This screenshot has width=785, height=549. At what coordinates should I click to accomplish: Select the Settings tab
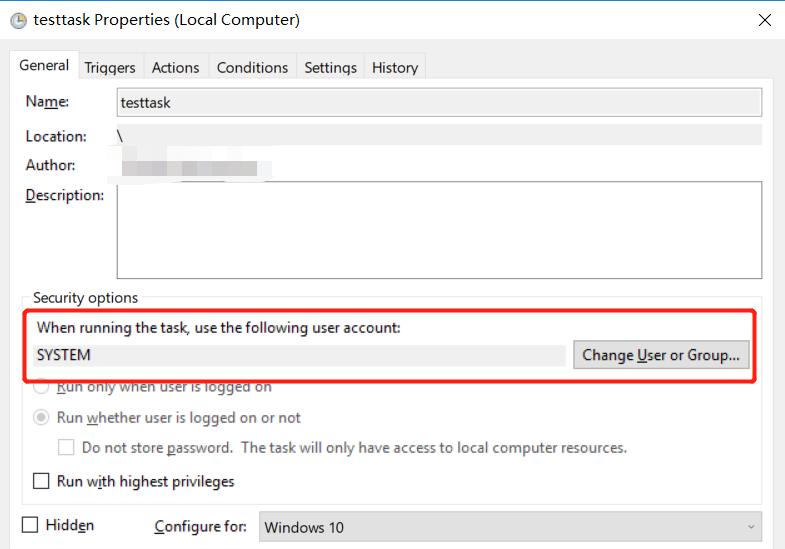click(x=330, y=67)
